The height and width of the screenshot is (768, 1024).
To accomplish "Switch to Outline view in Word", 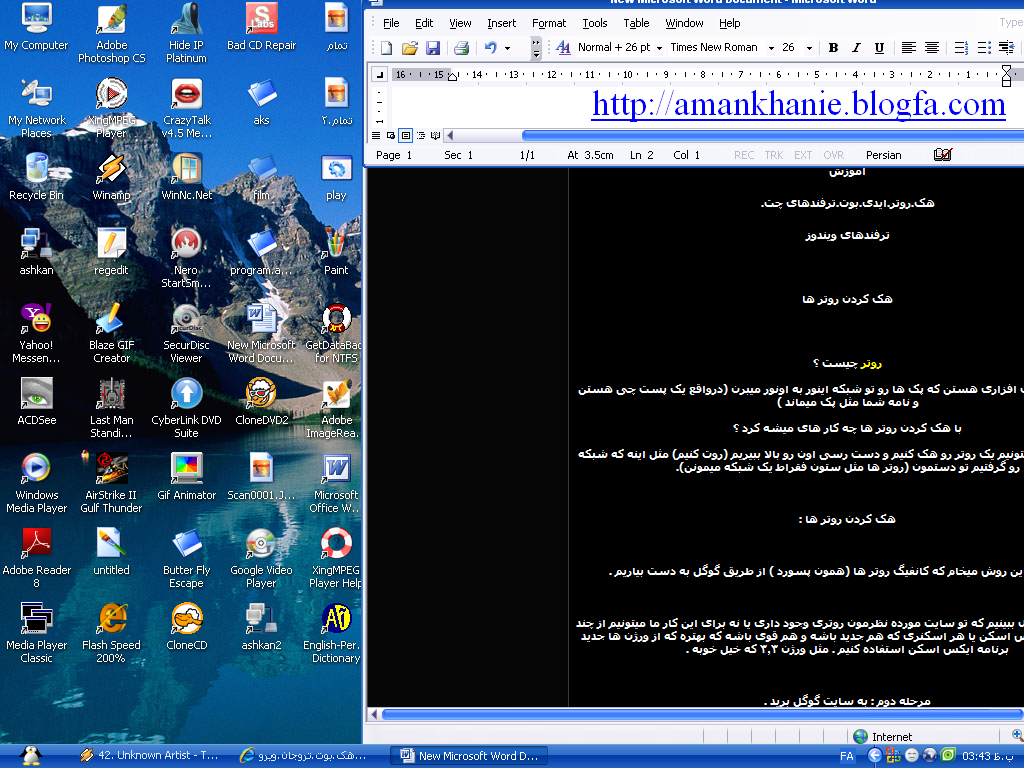I will click(x=421, y=135).
